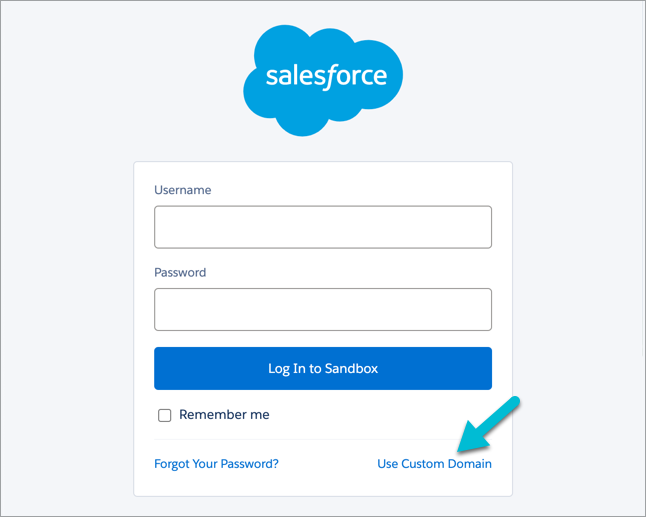The width and height of the screenshot is (646, 517).
Task: Click the empty box under the Username label
Action: [323, 227]
